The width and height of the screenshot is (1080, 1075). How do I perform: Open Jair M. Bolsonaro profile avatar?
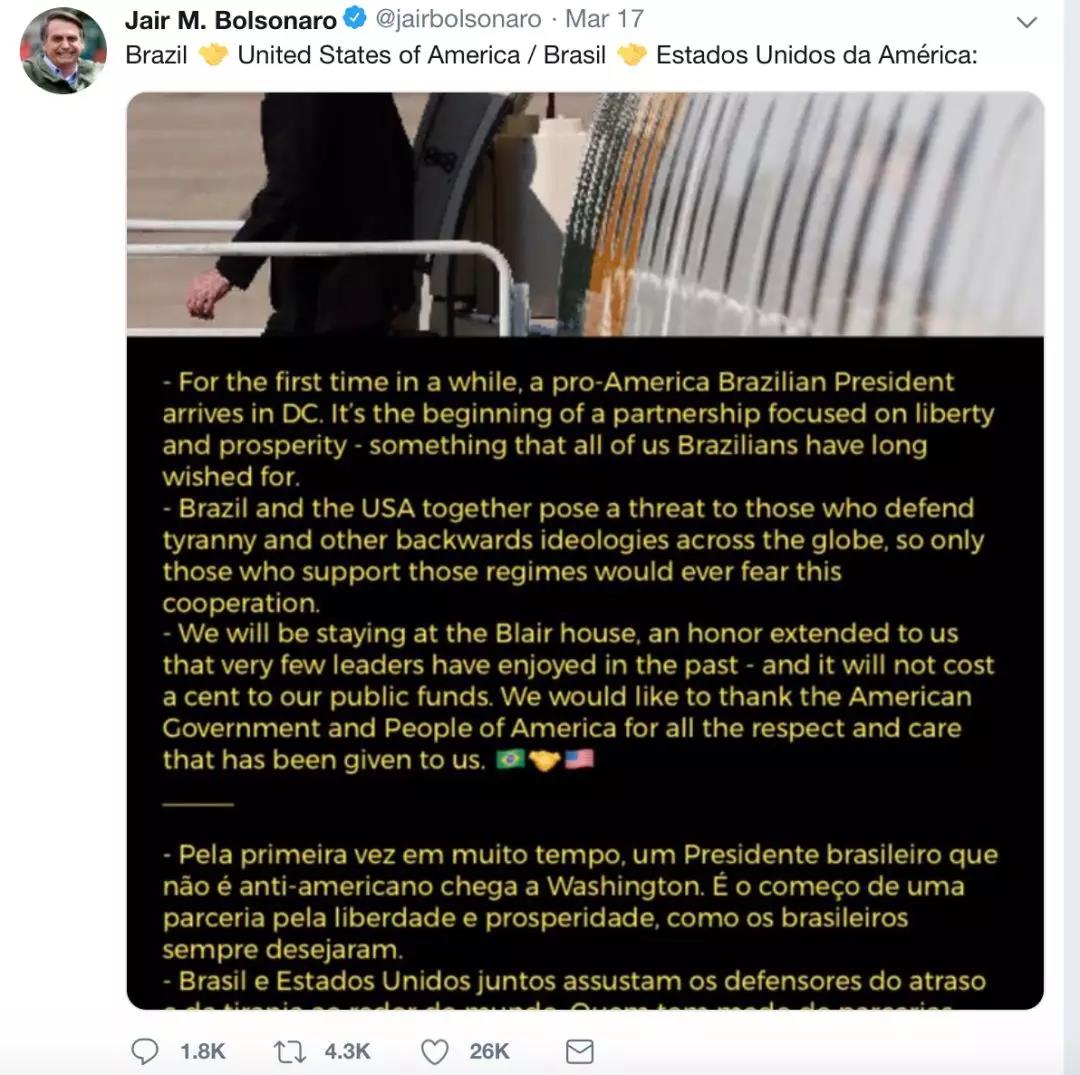tap(63, 50)
